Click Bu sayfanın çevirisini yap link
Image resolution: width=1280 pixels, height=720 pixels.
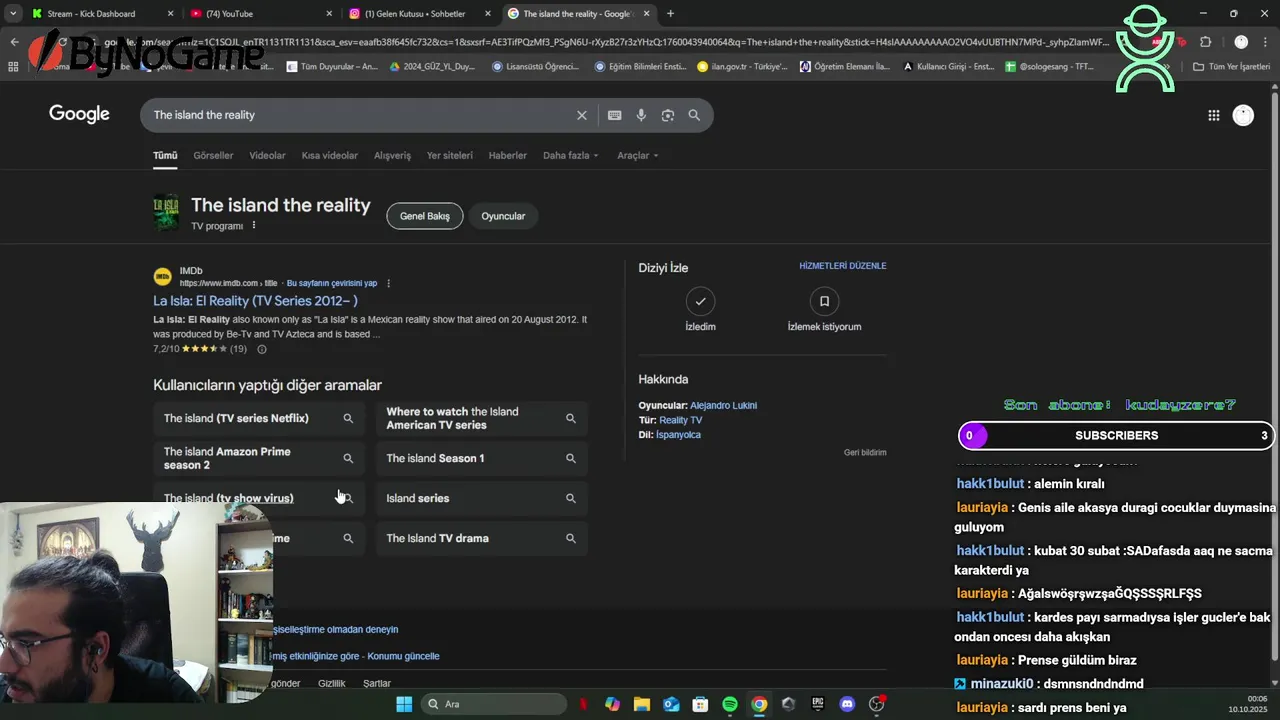(x=332, y=283)
